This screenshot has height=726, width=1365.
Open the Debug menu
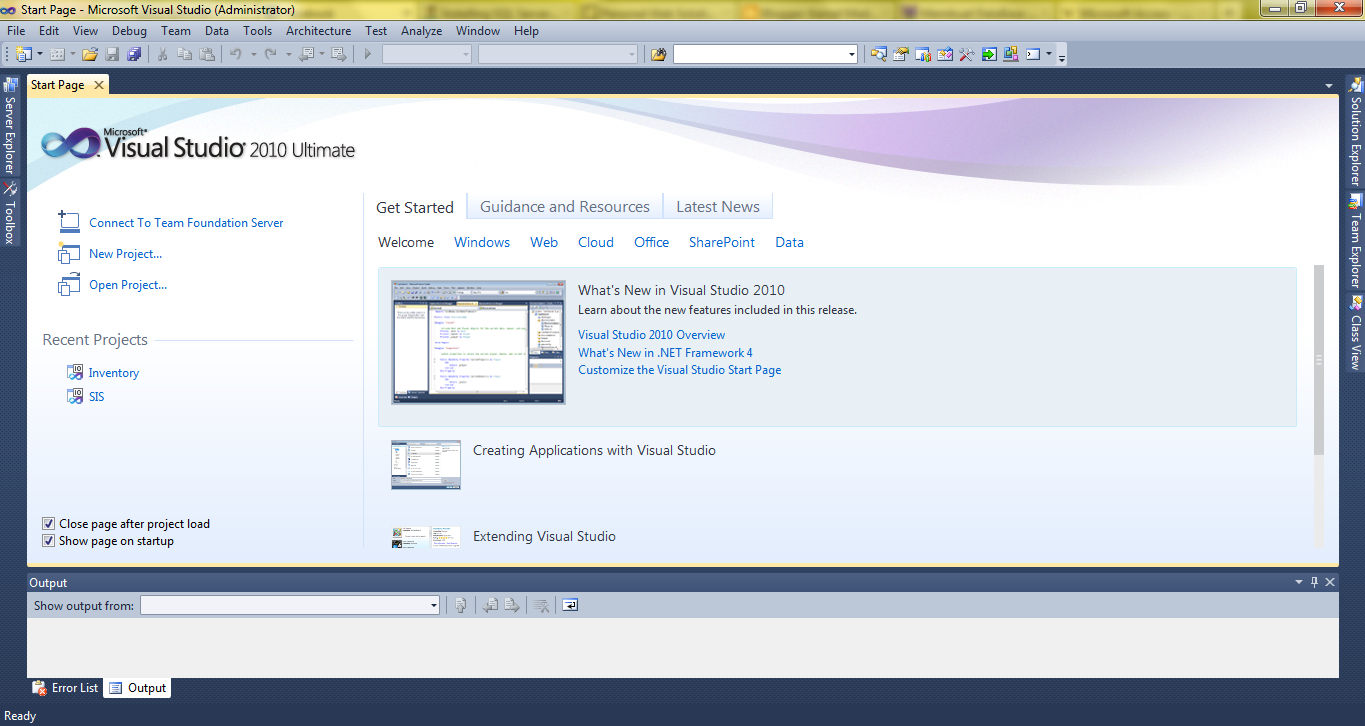pos(129,31)
